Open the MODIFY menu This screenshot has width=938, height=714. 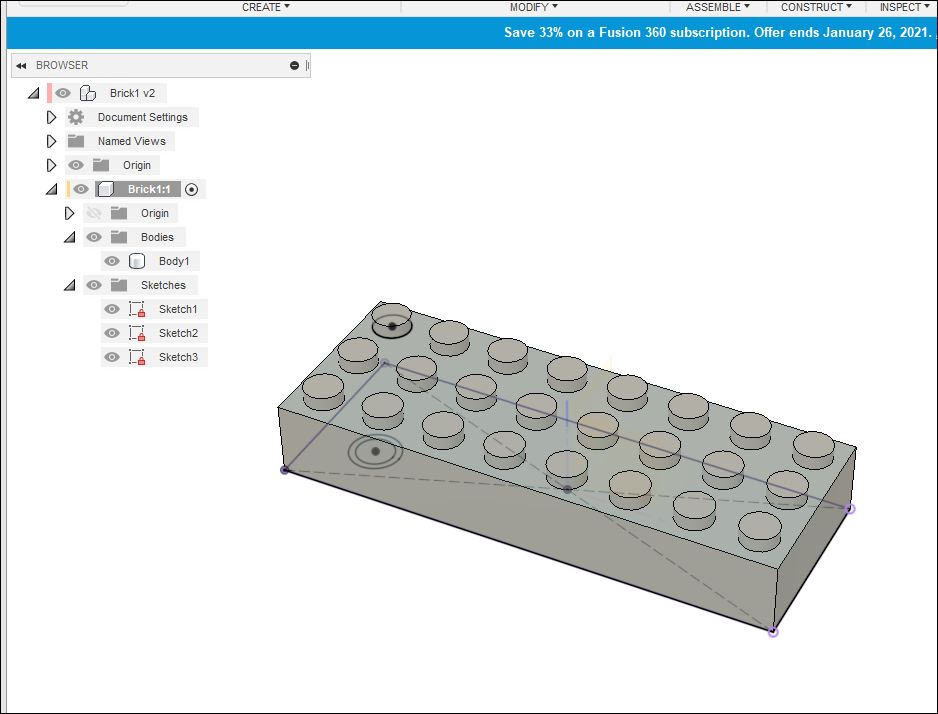(533, 7)
